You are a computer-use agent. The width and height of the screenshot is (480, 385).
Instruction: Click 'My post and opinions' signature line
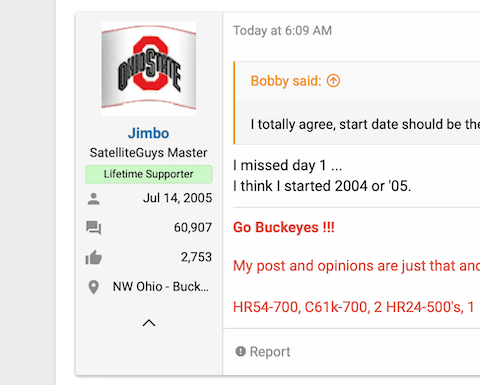(303, 266)
